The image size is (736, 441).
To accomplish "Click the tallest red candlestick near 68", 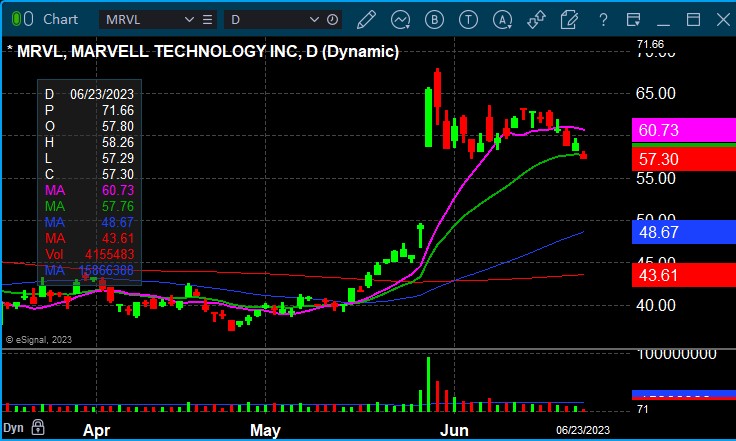I will click(x=437, y=96).
